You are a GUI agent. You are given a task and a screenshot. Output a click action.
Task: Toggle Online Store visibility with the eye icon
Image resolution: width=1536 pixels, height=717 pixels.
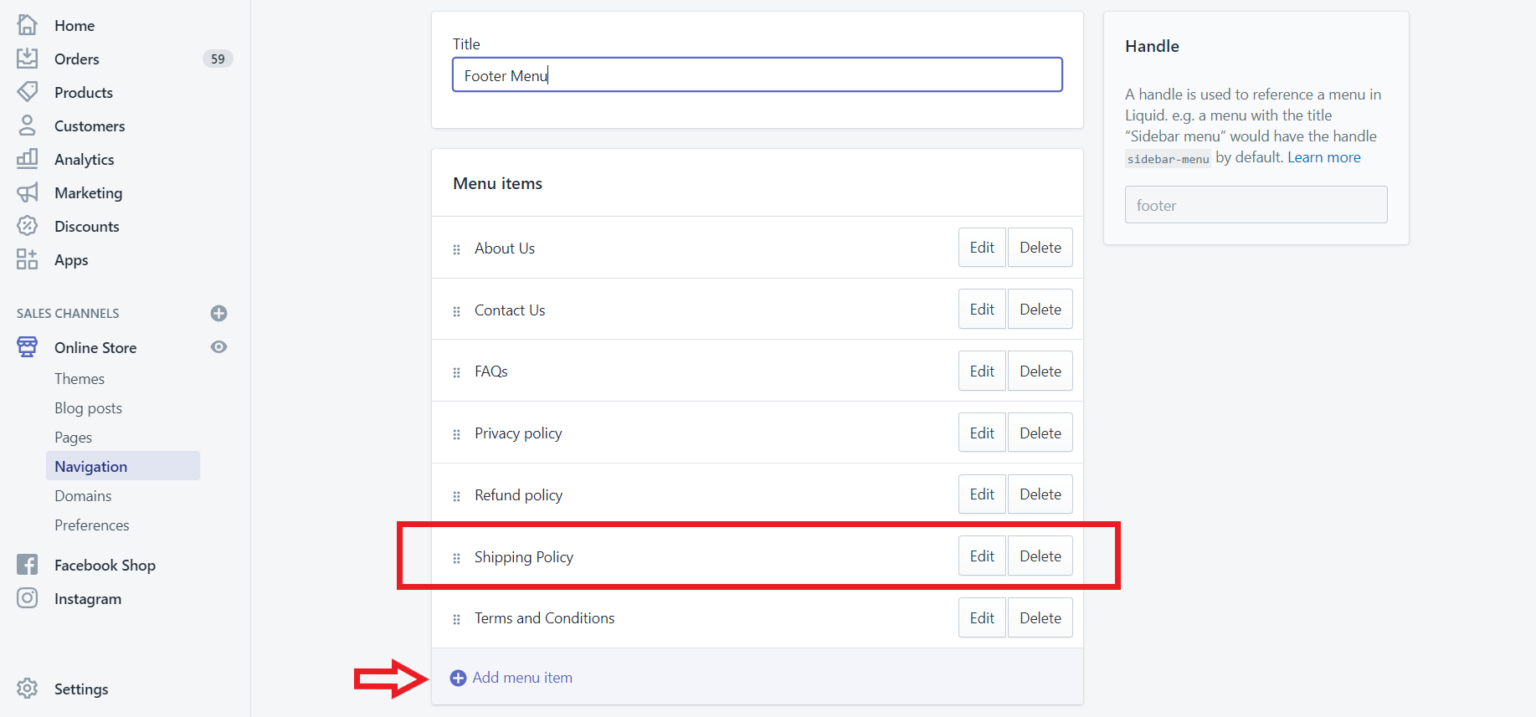218,347
